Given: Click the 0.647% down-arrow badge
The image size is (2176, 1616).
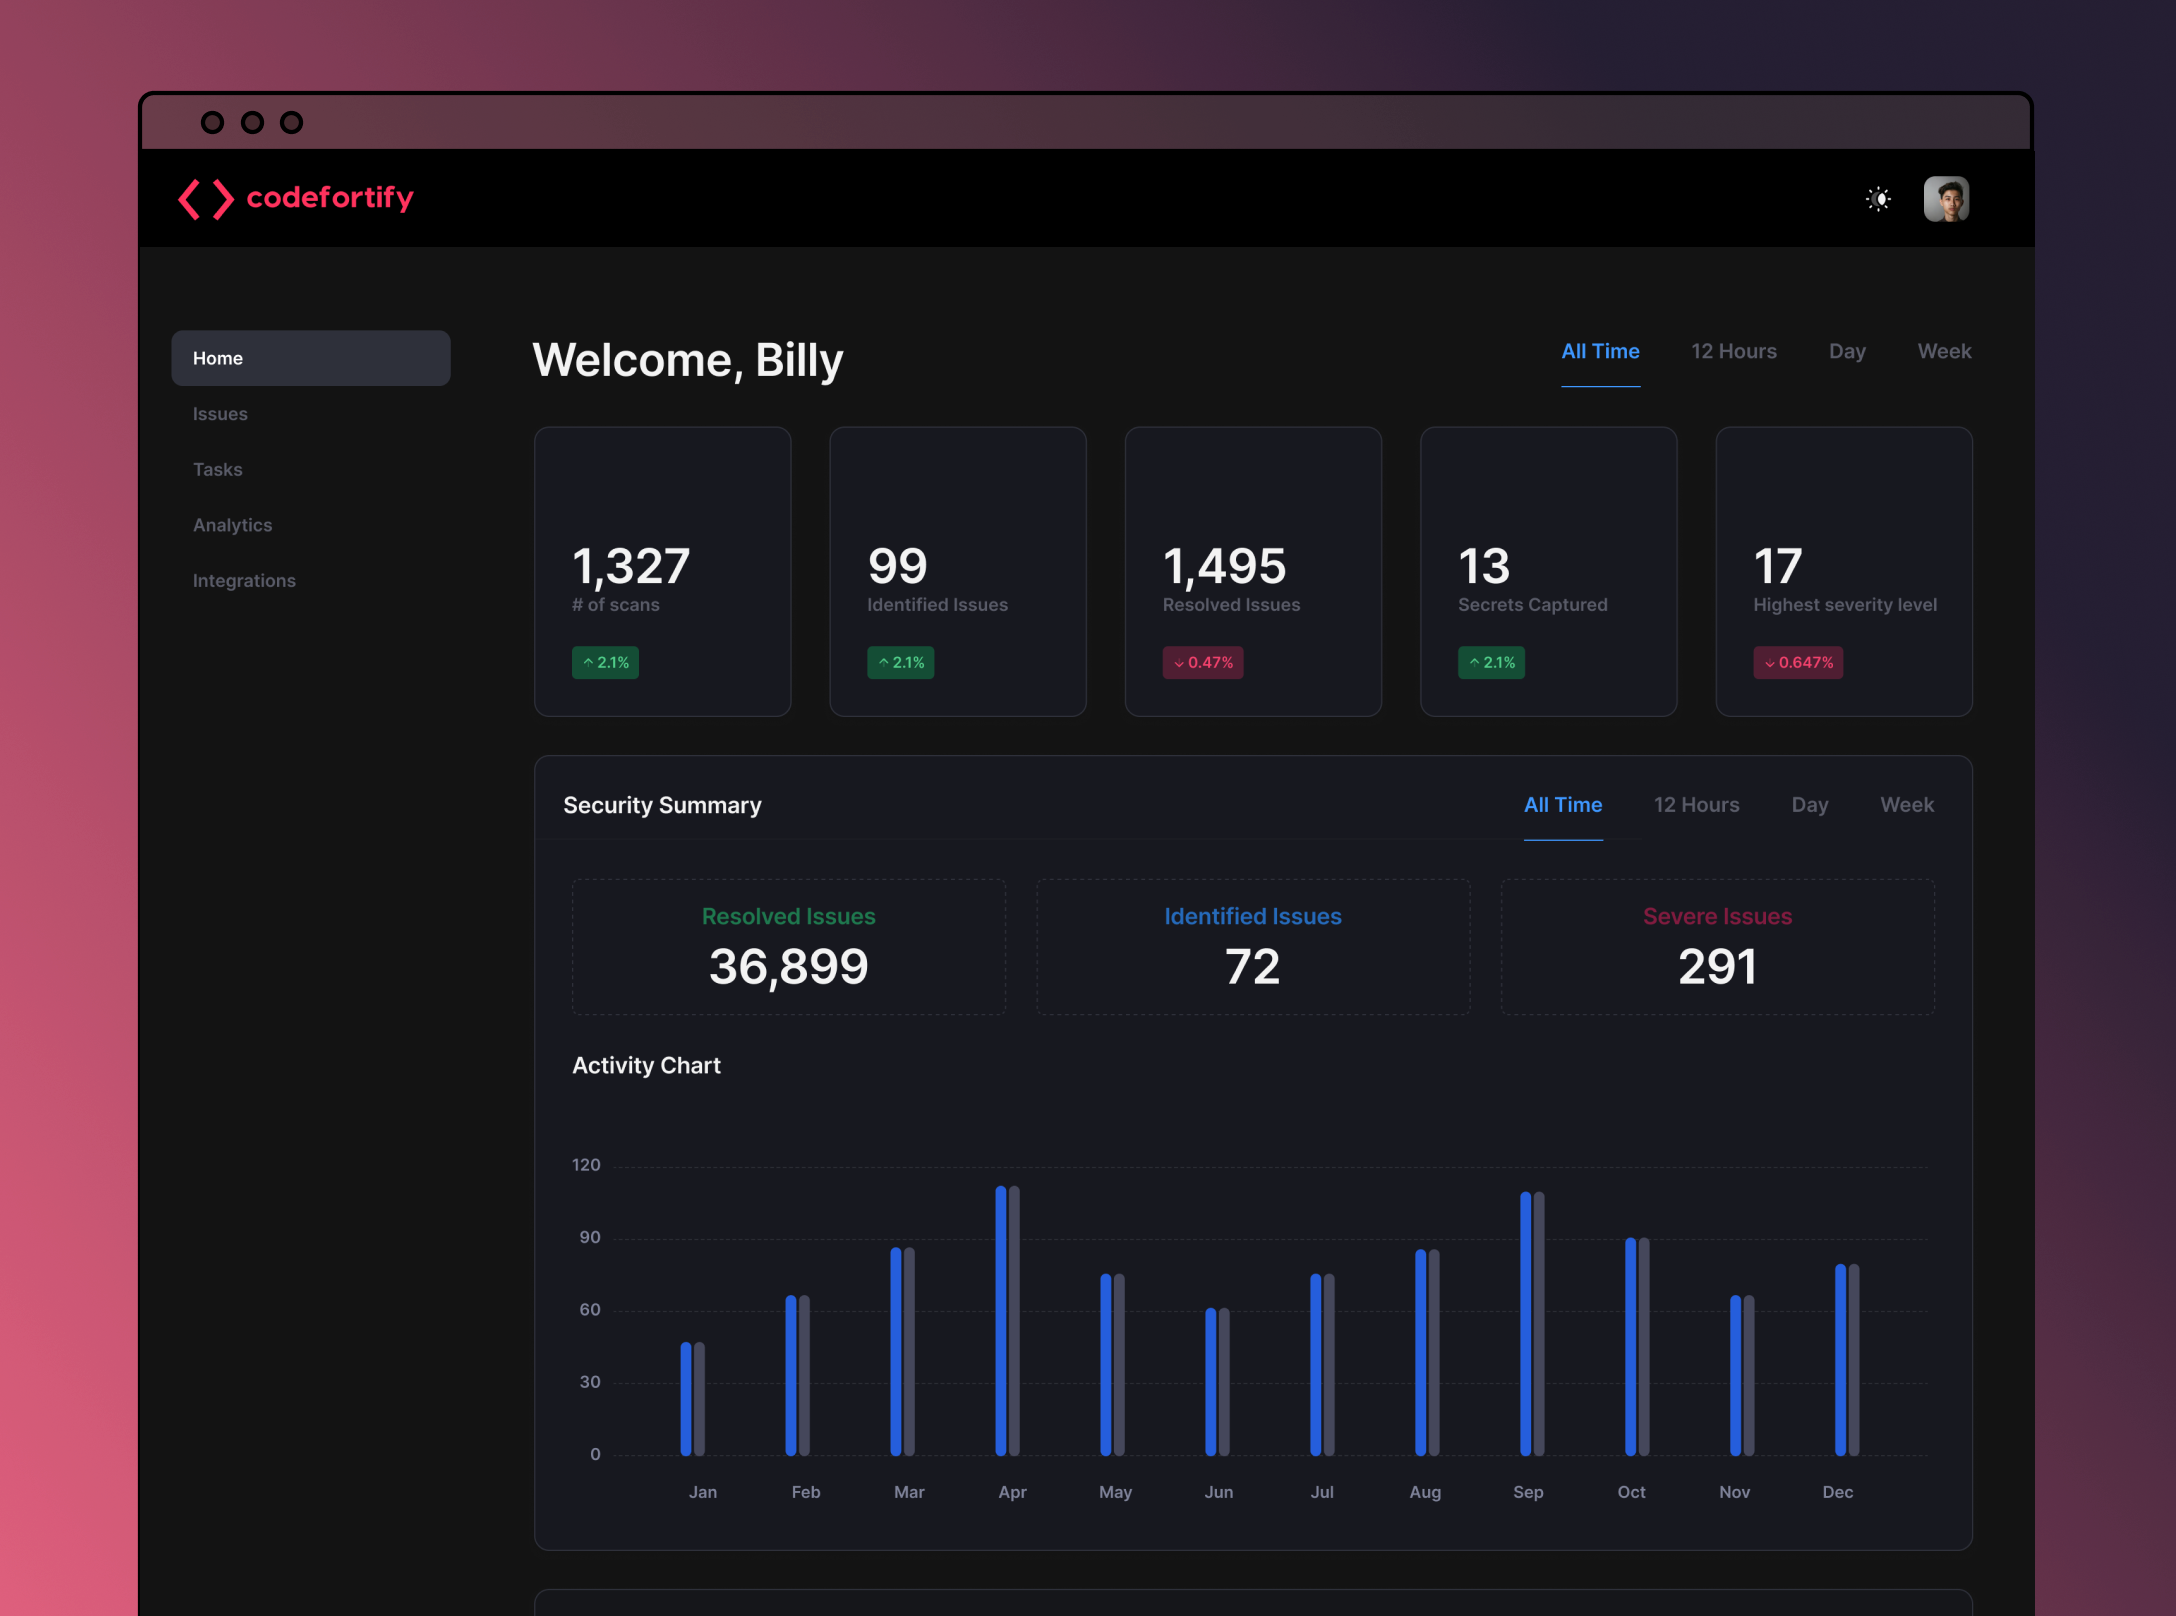Looking at the screenshot, I should (1797, 663).
